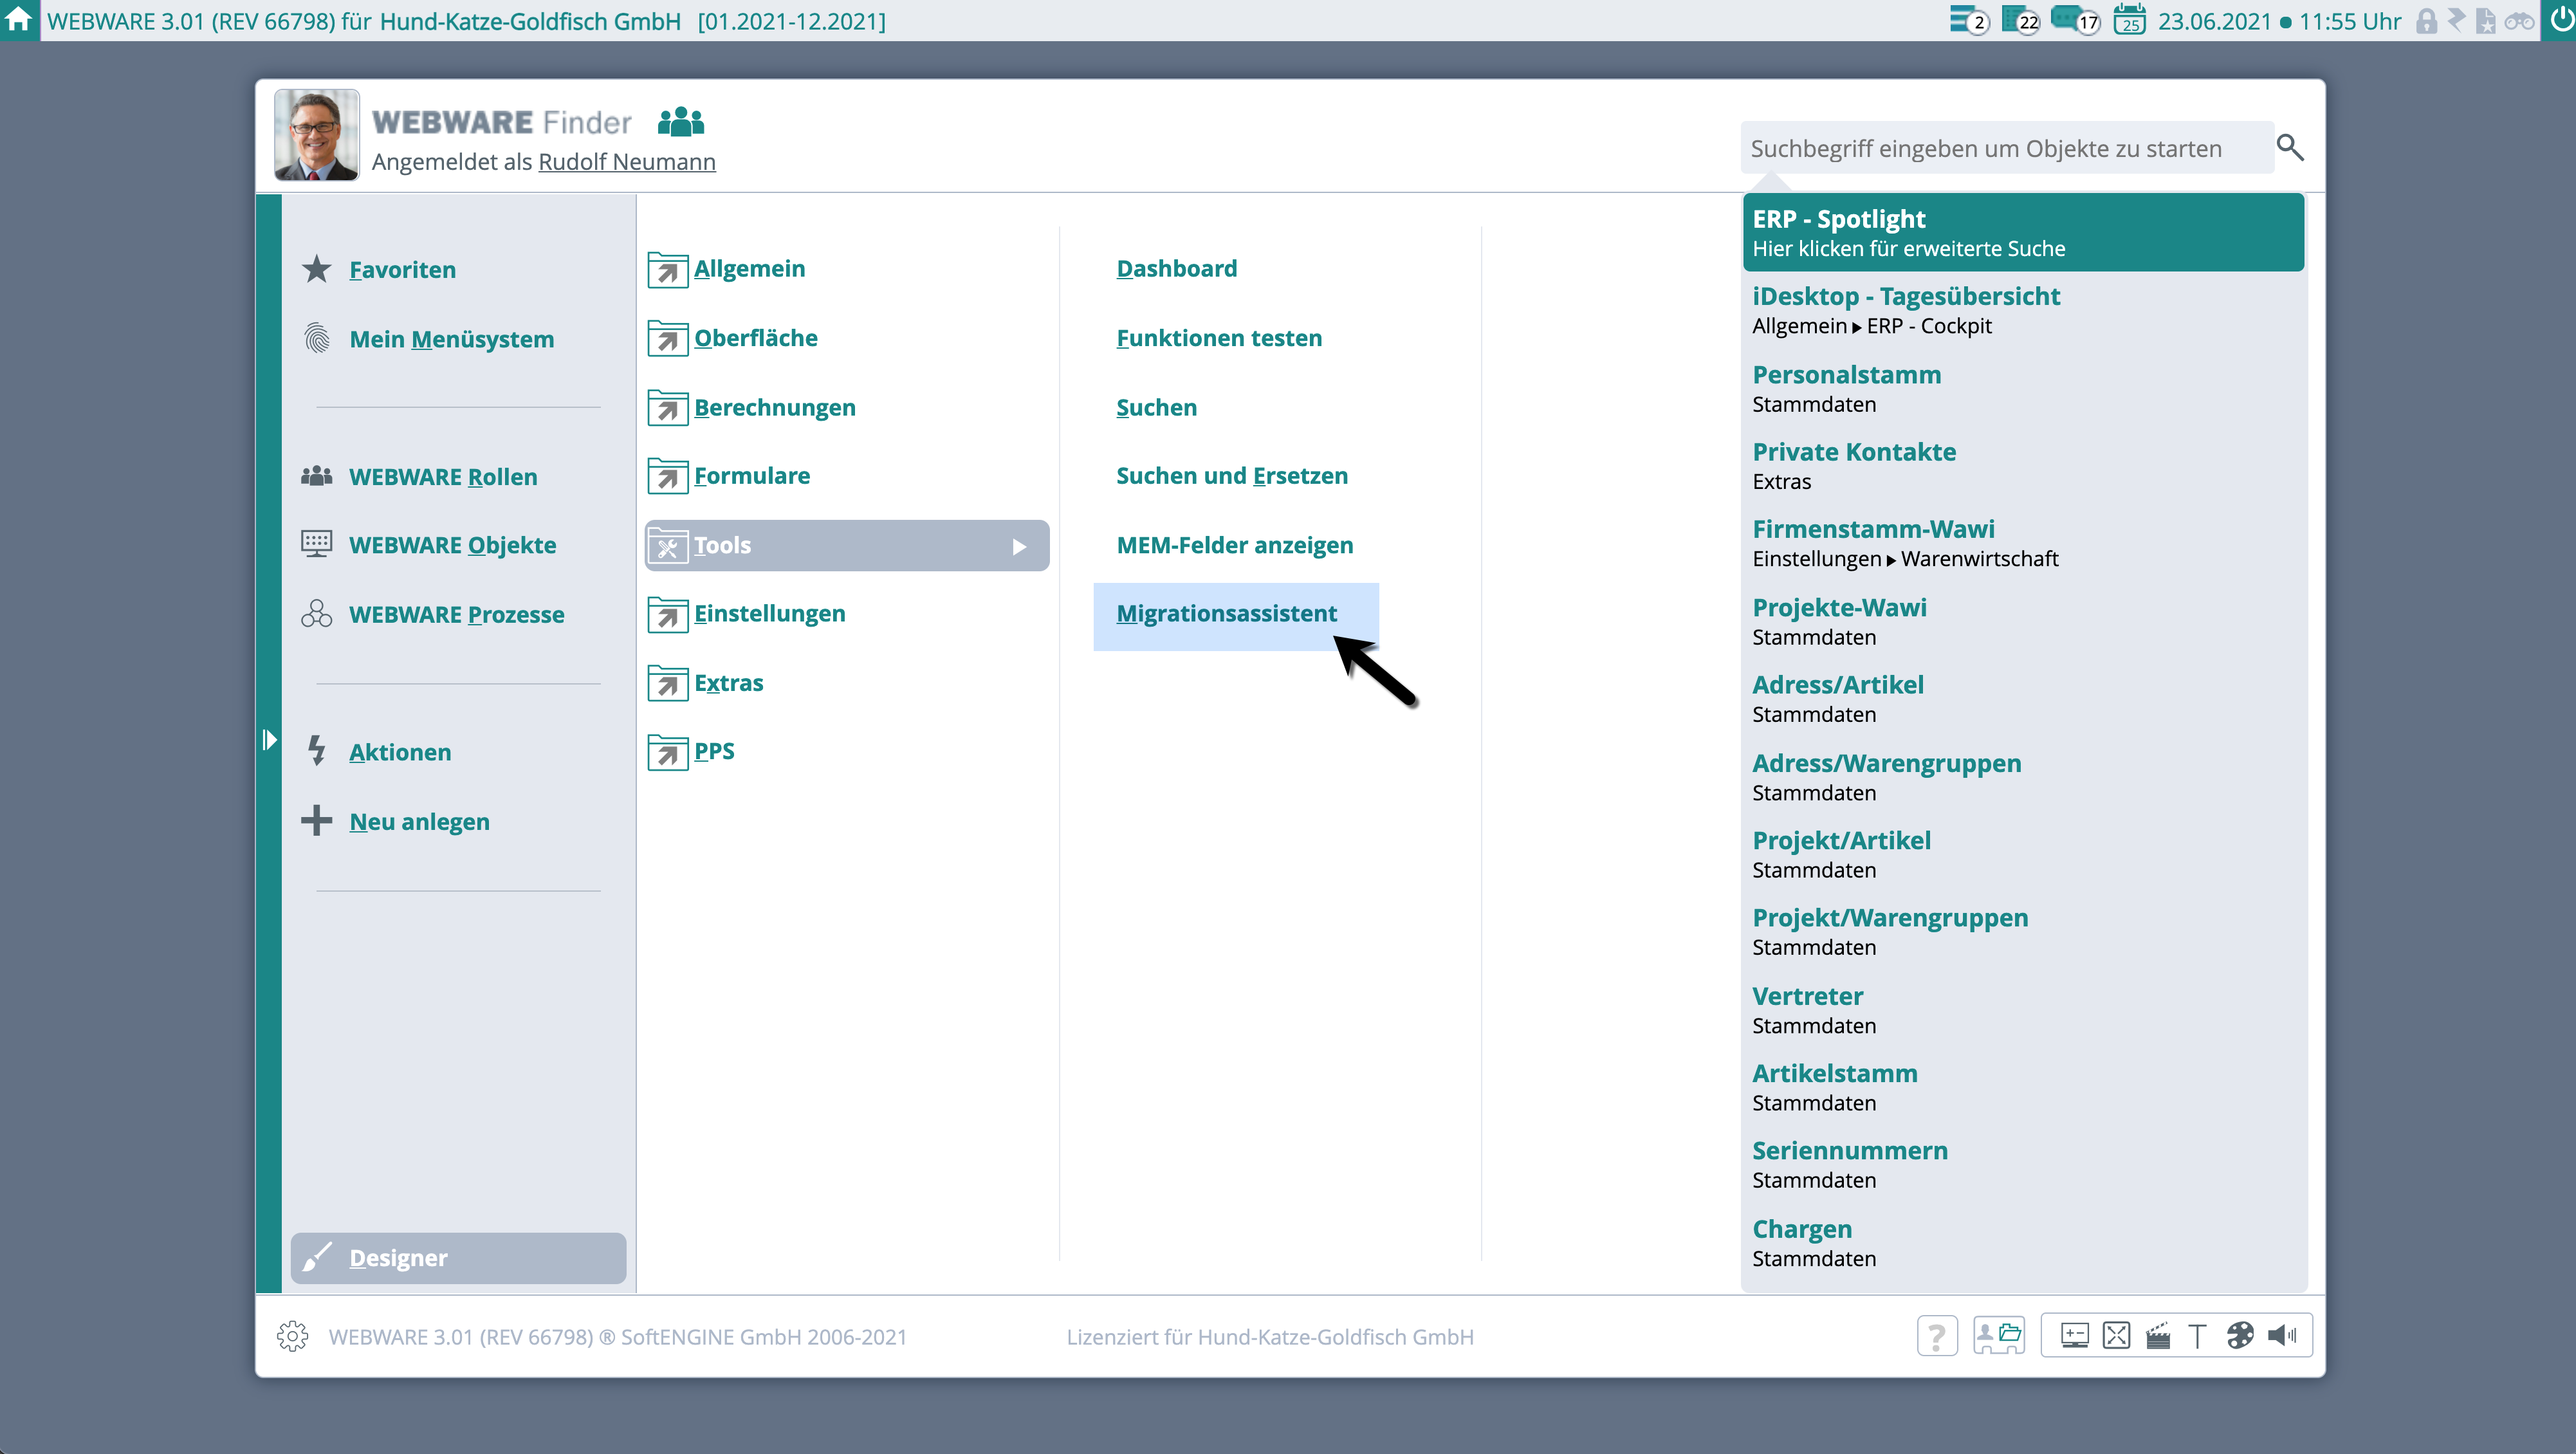Click the clapperboard icon in footer toolbar
Viewport: 2576px width, 1454px height.
tap(2158, 1336)
